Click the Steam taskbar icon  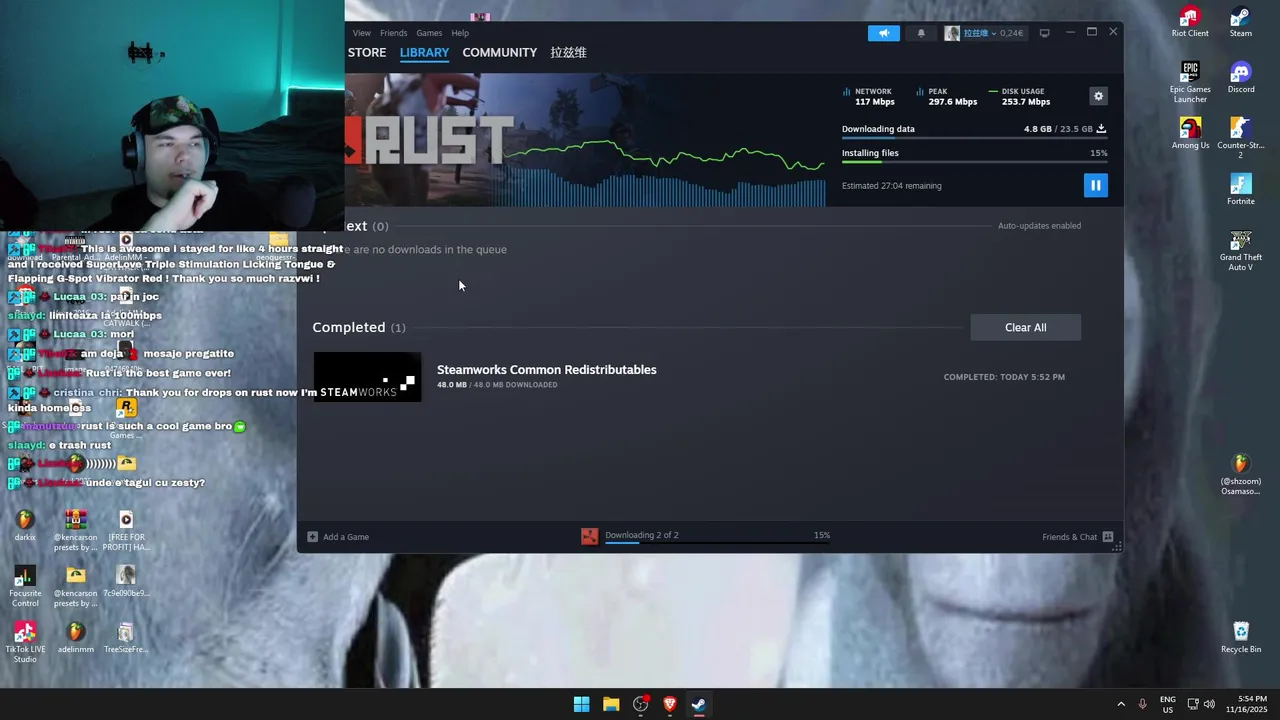coord(699,704)
